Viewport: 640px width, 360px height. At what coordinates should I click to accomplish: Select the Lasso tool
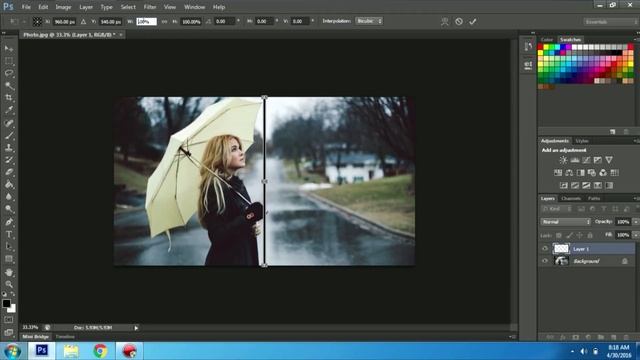[9, 73]
